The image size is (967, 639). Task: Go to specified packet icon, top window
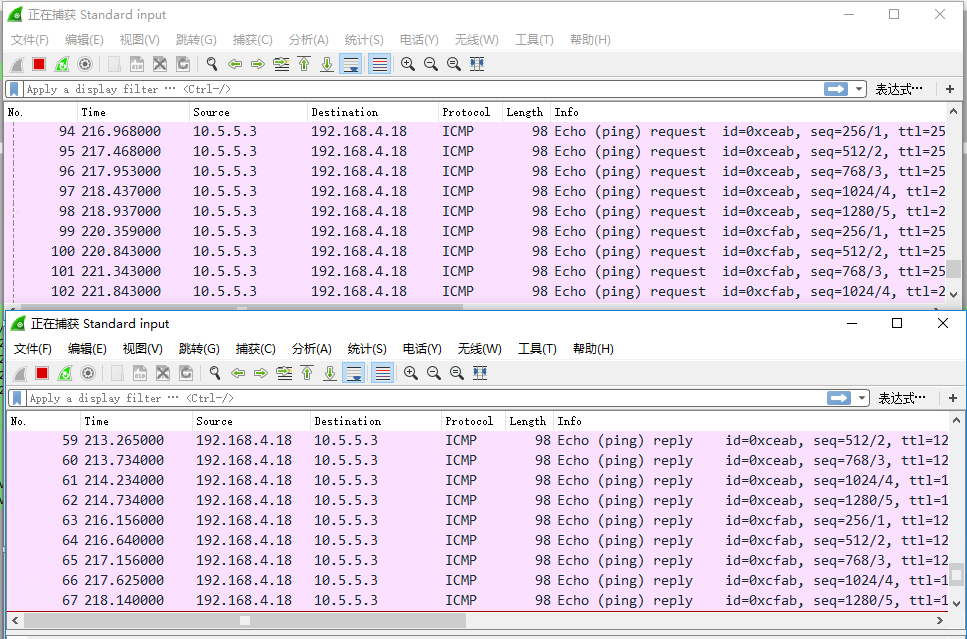281,64
